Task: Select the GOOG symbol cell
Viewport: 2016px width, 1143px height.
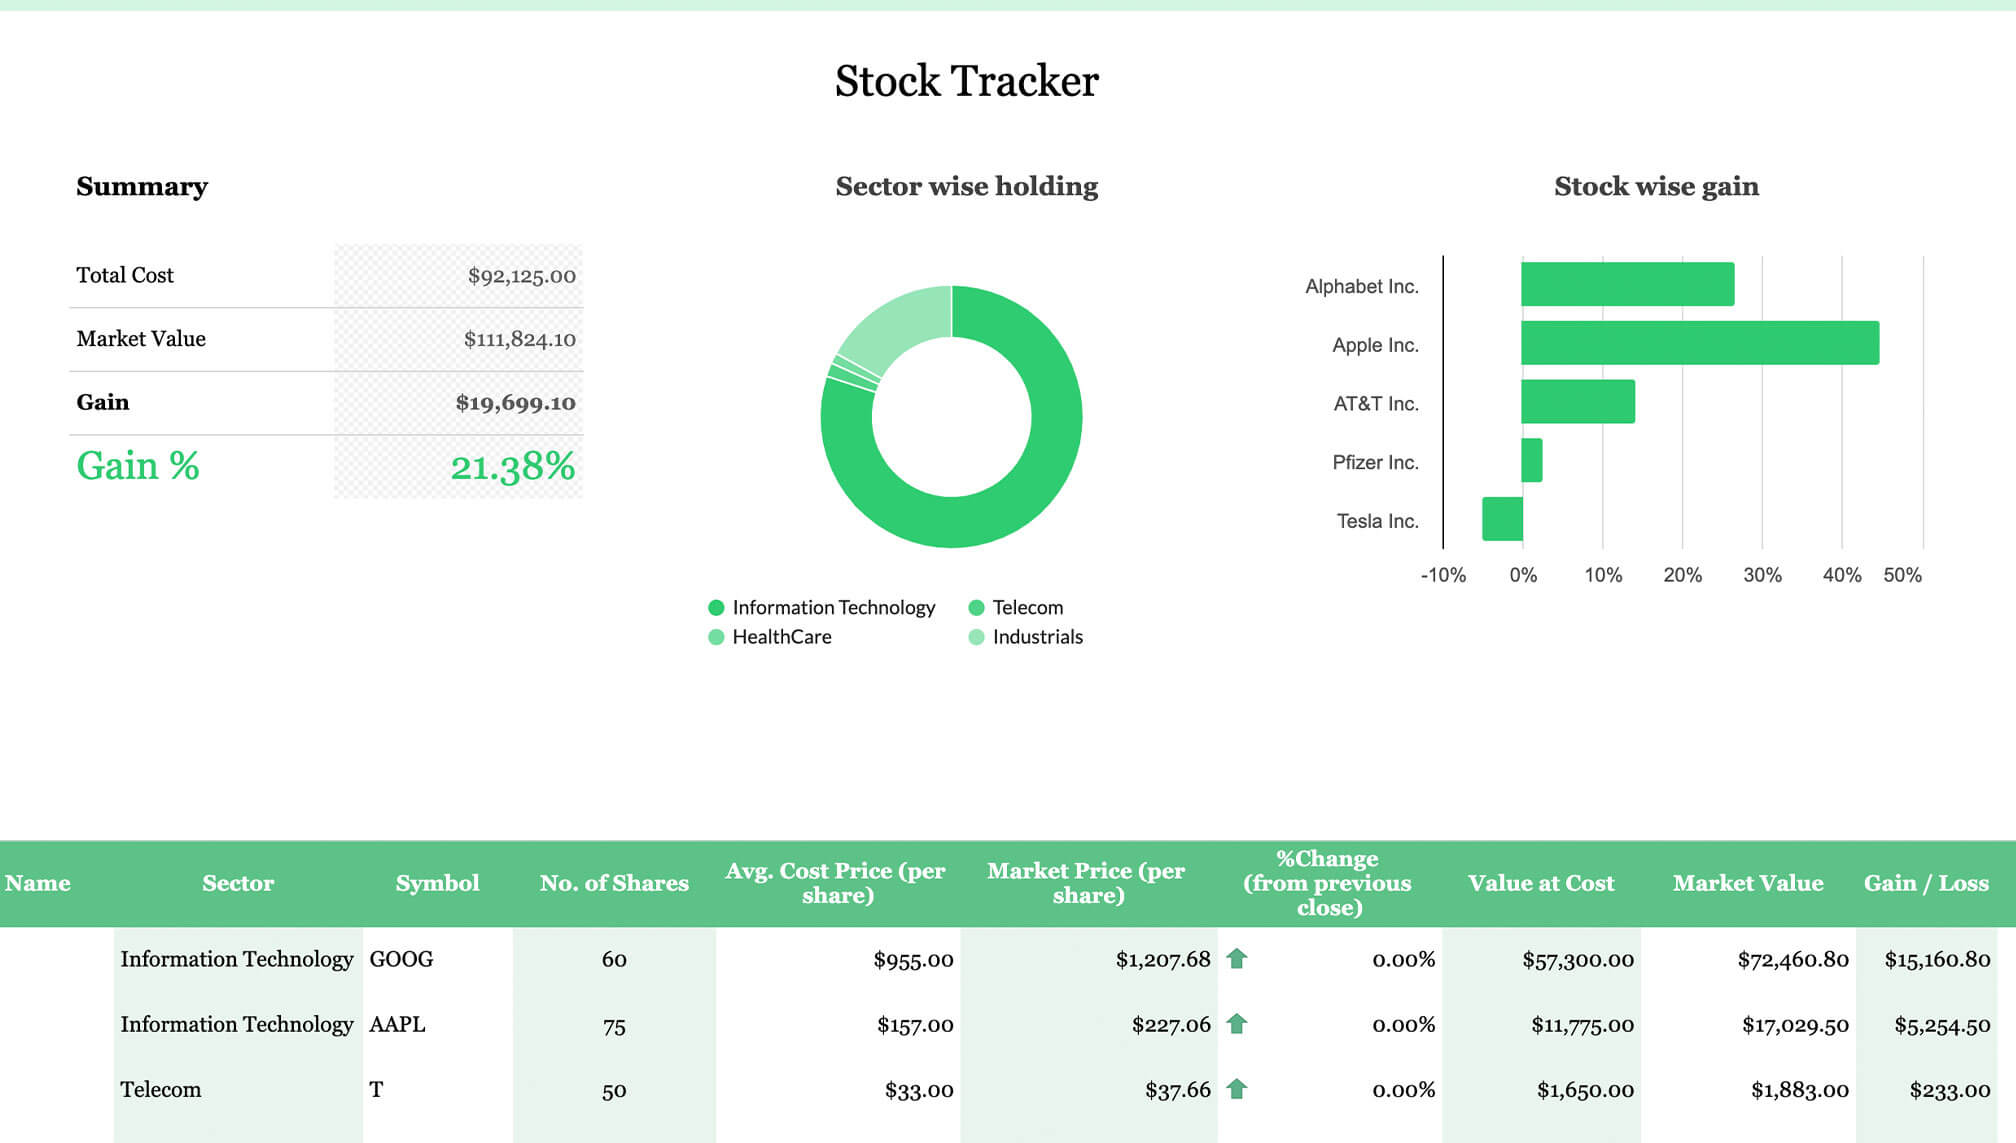Action: click(401, 959)
